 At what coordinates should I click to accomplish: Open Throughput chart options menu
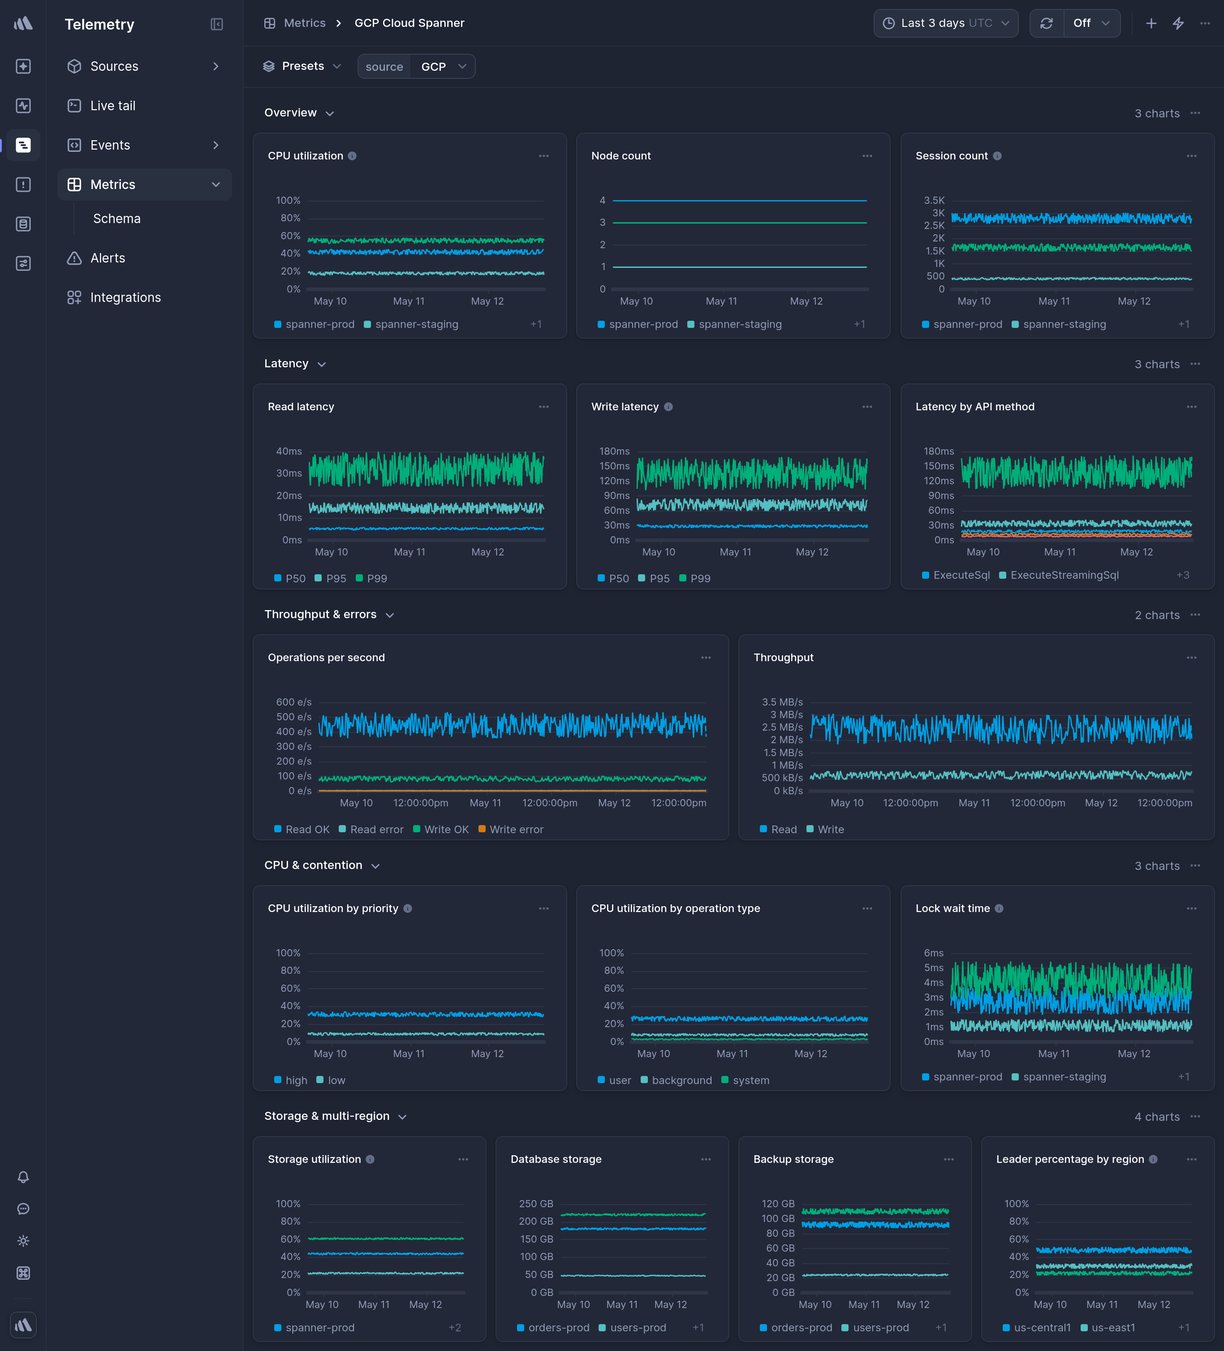[x=1191, y=658]
